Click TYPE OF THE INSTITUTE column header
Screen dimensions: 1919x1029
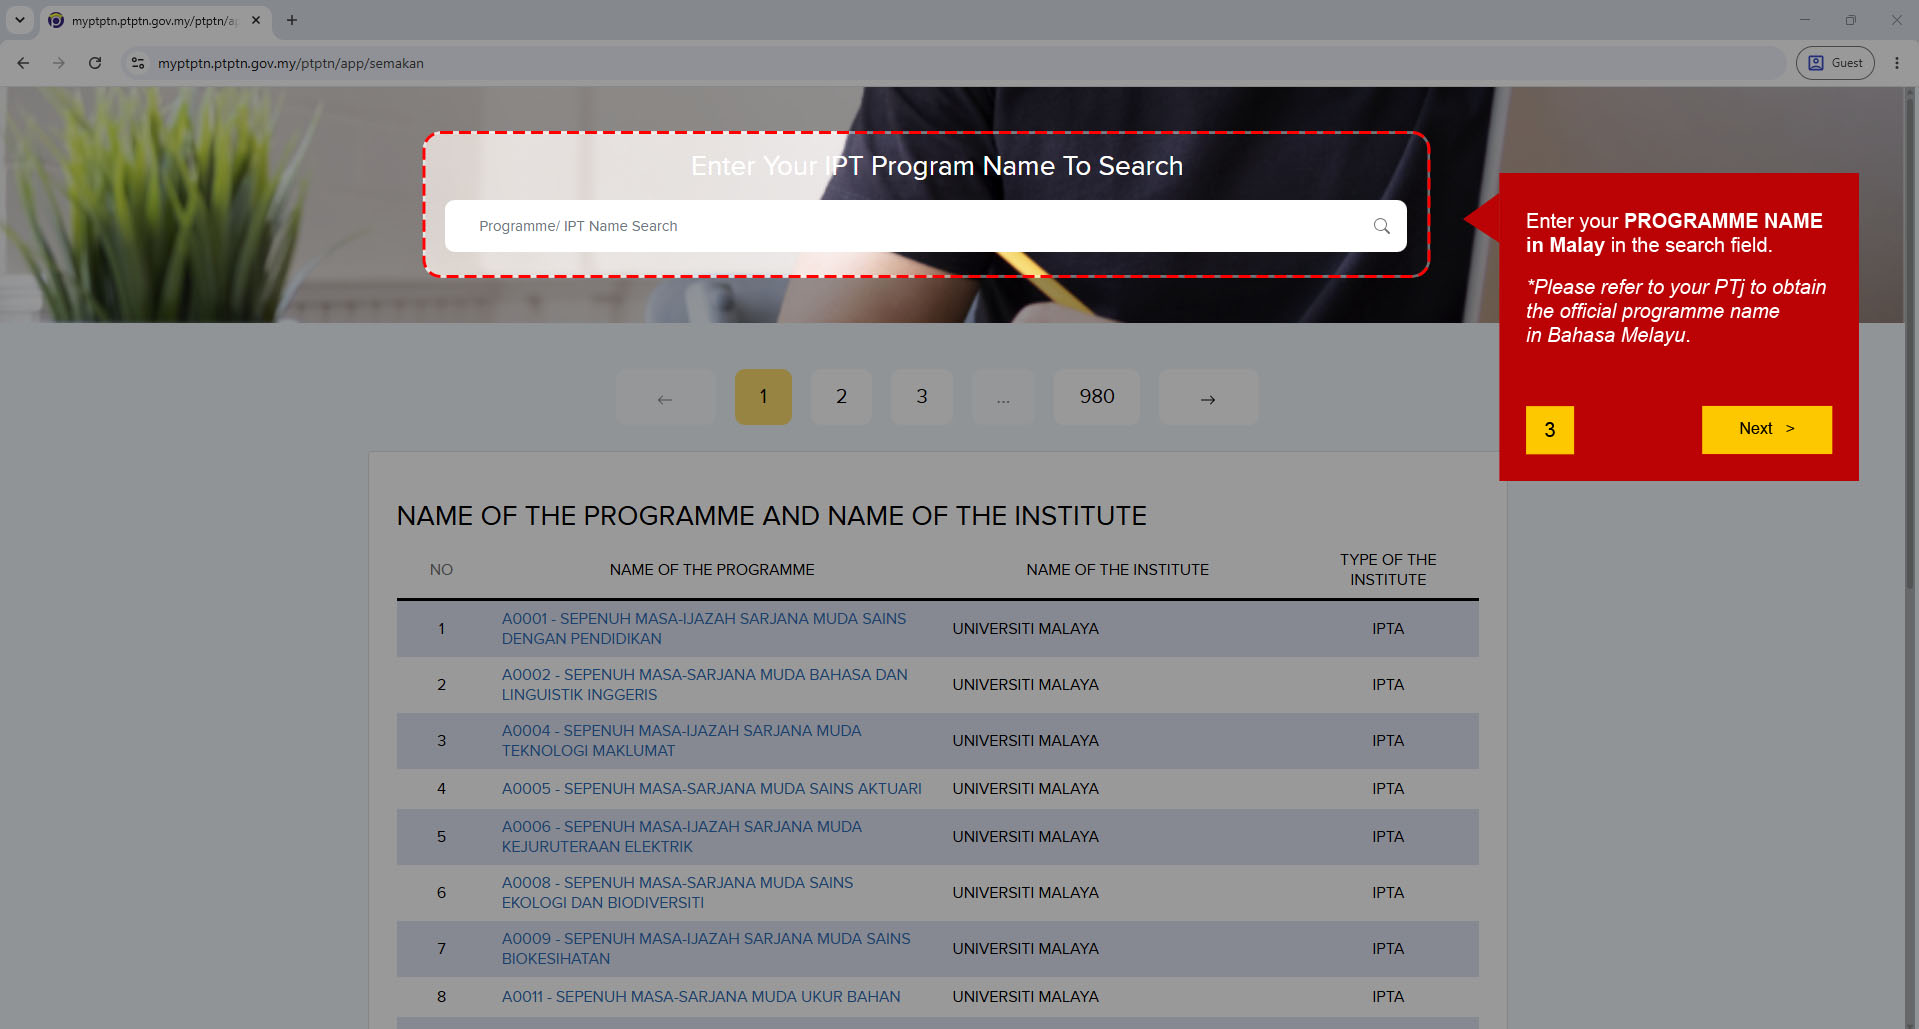[x=1388, y=570]
